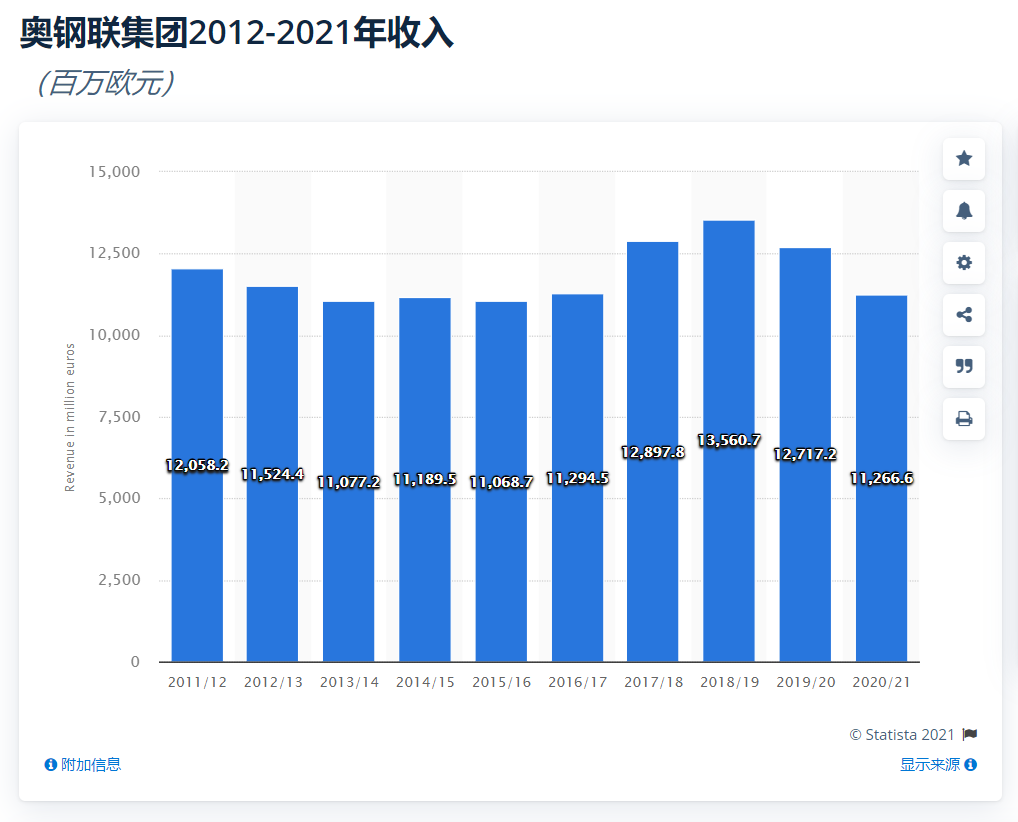Click the value label 13,560.7
This screenshot has width=1018, height=822.
point(729,441)
